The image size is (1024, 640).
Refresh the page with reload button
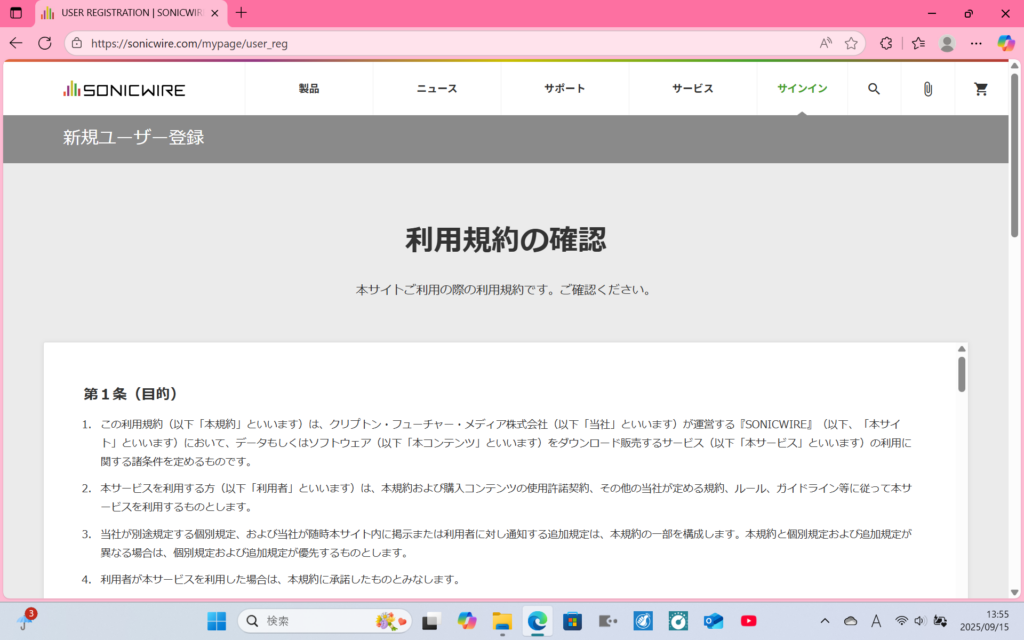pos(45,43)
